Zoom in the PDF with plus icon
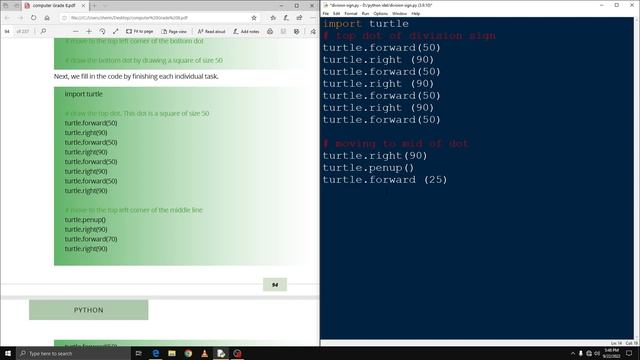The image size is (640, 360). (89, 31)
